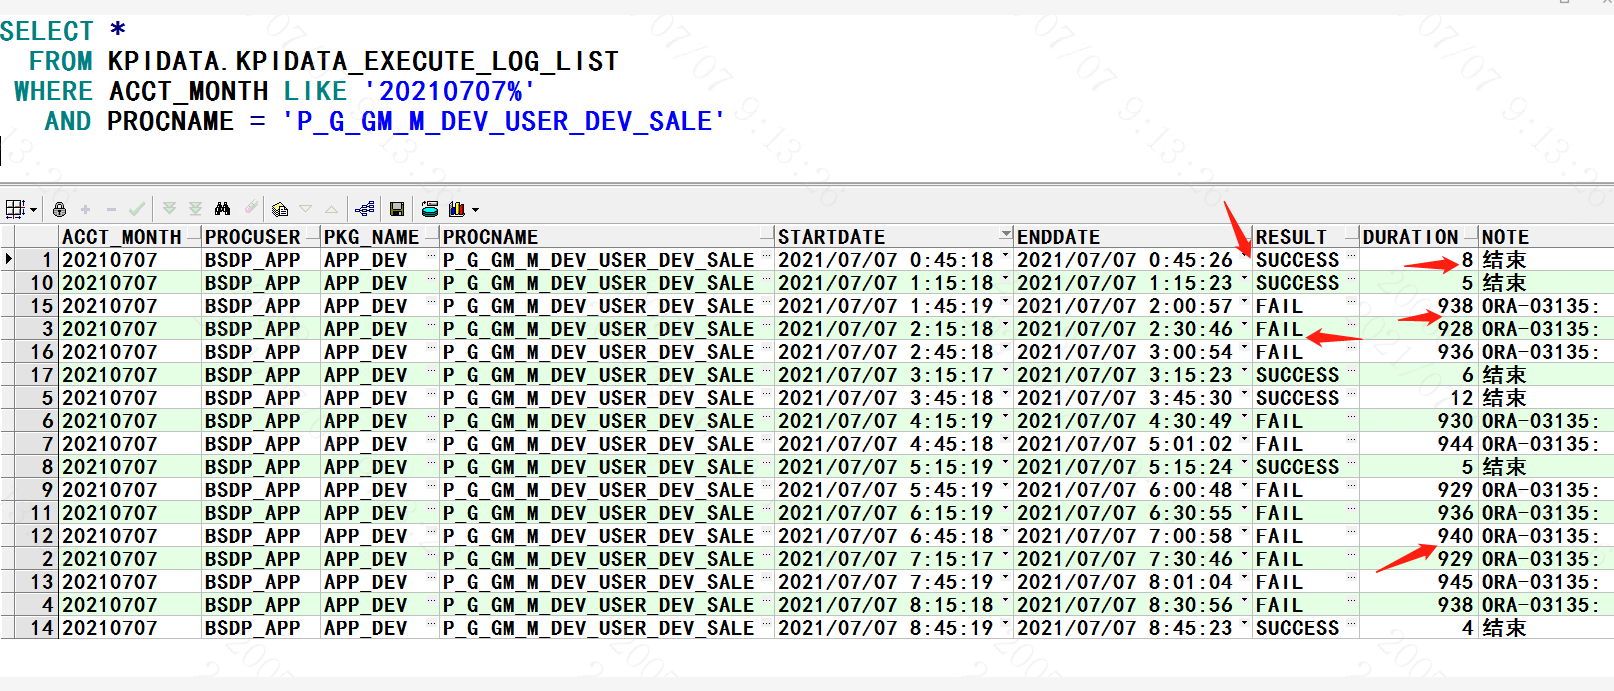
Task: Select the NOTE column header
Action: coord(1546,237)
